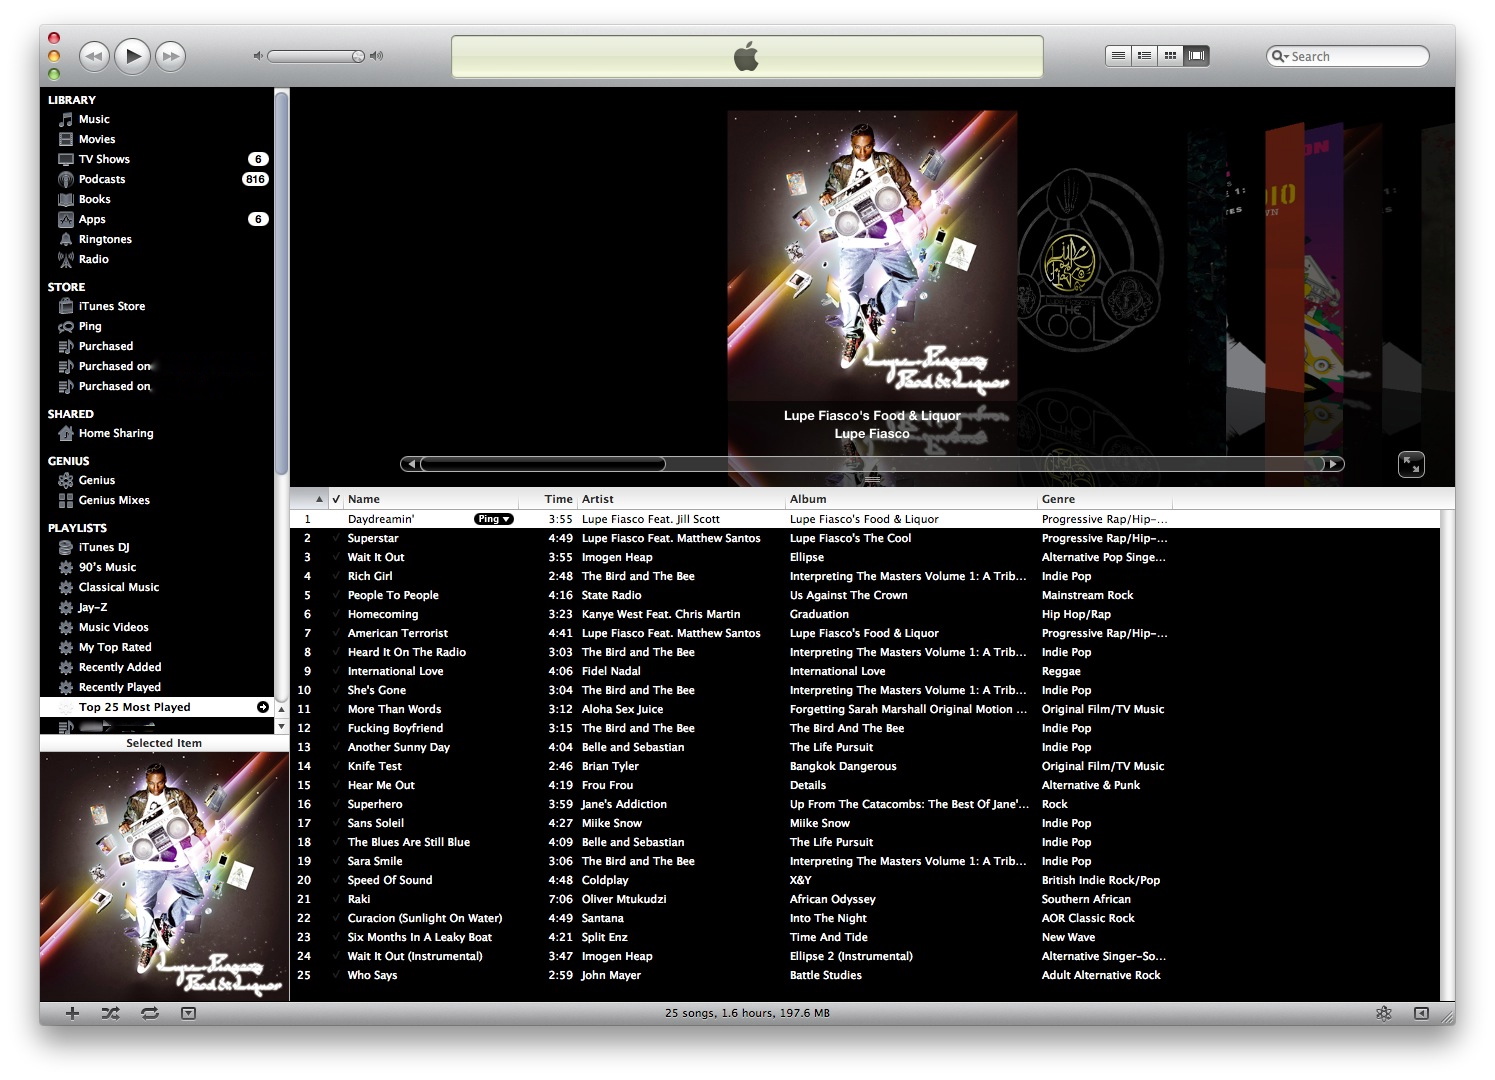Sort by Time column header
Image resolution: width=1495 pixels, height=1080 pixels.
pos(548,499)
